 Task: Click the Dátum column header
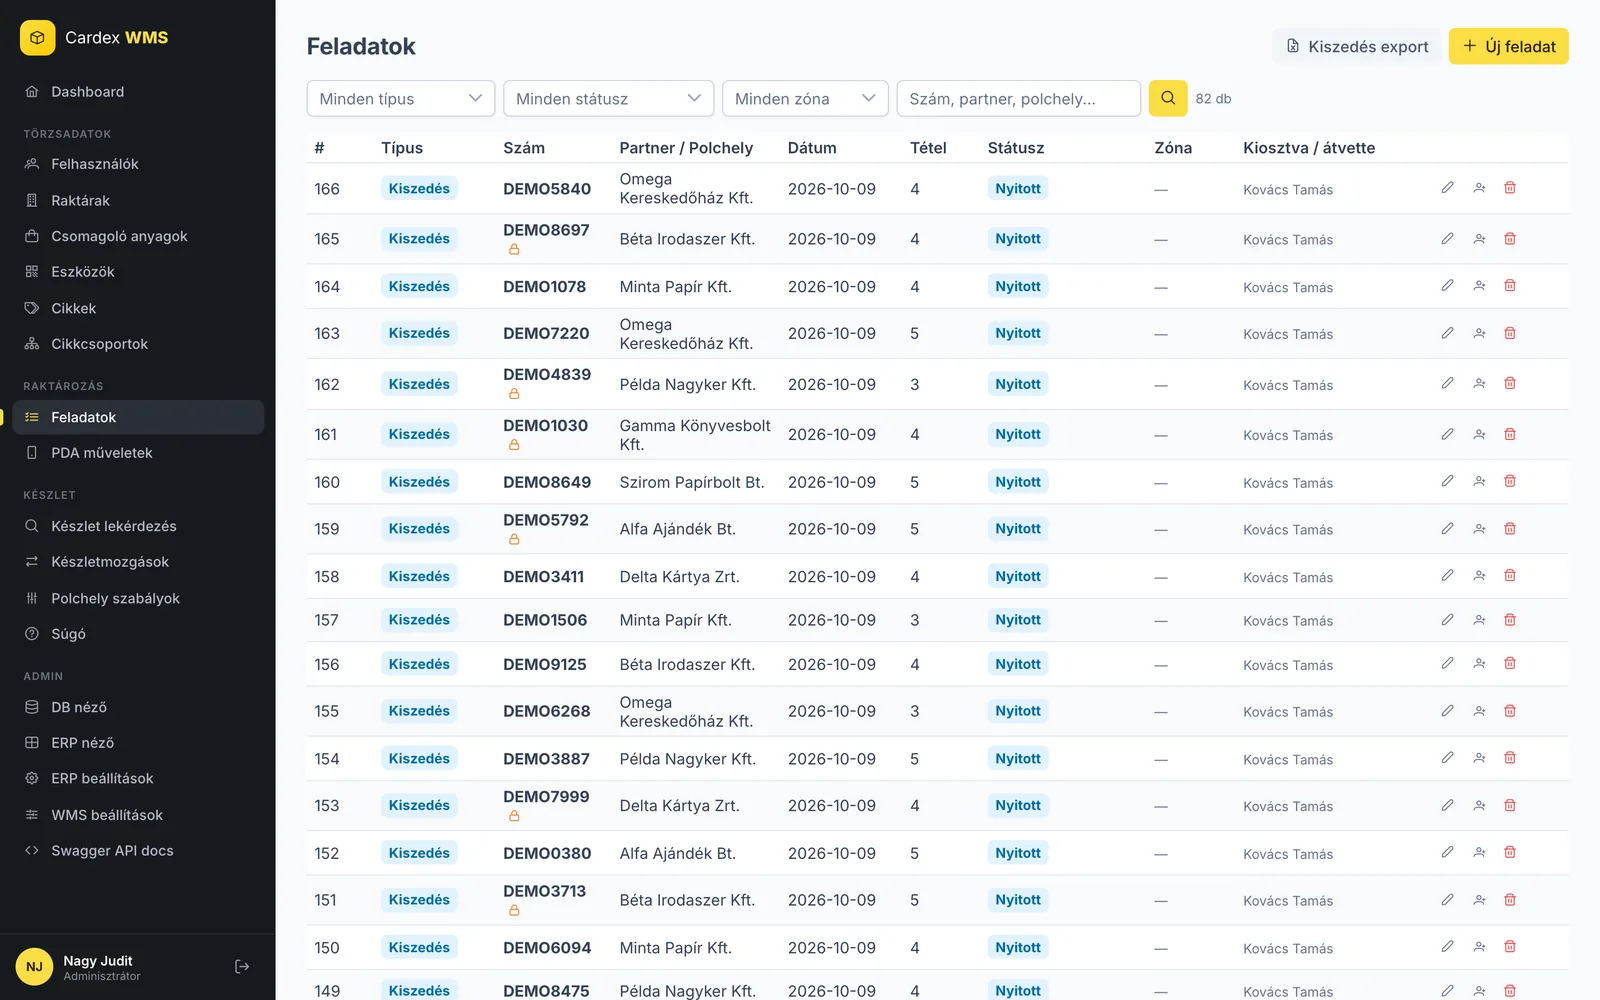812,148
